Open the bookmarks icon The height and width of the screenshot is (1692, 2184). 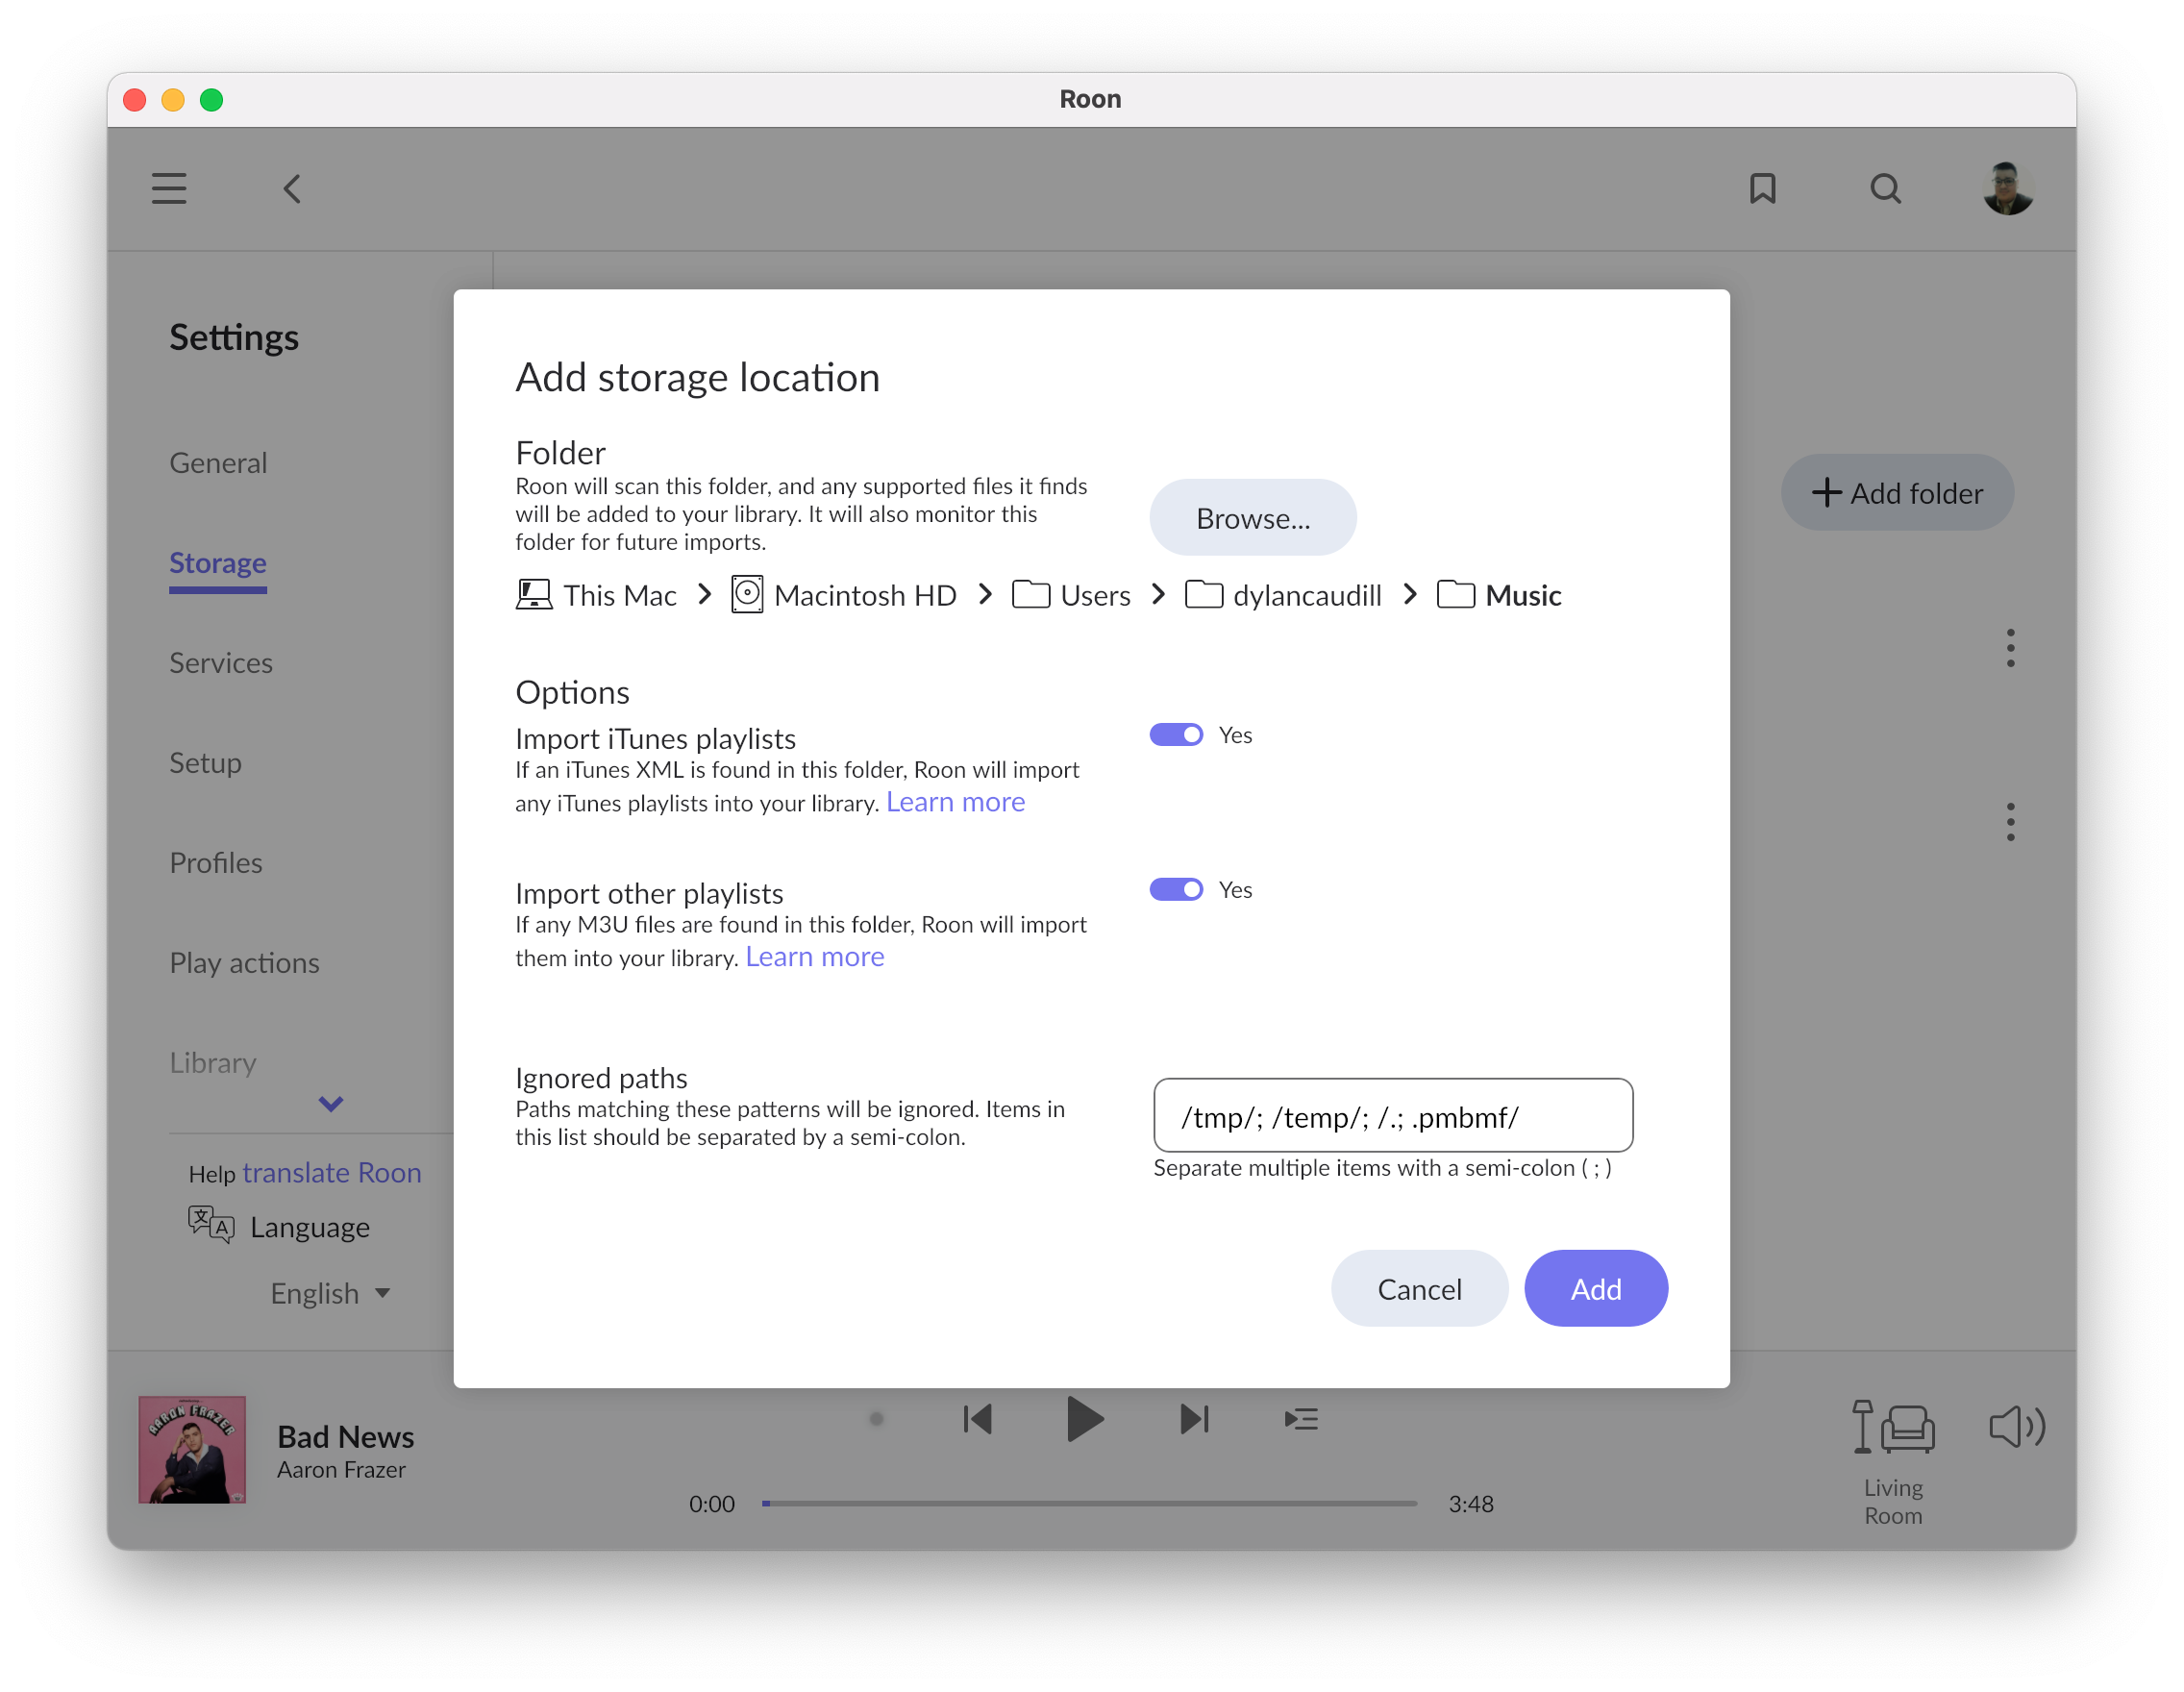pos(1762,188)
